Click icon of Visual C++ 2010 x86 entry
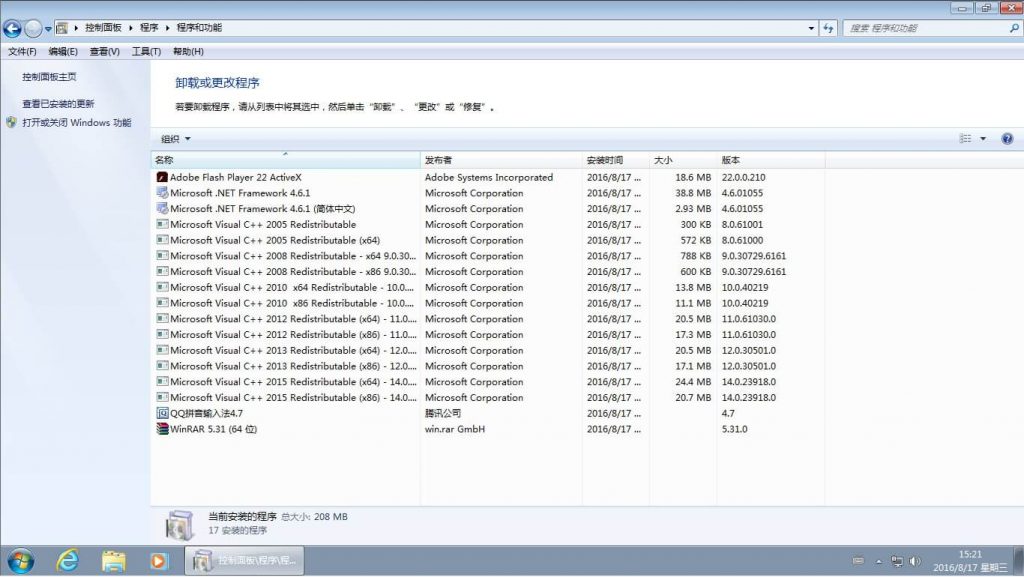The width and height of the screenshot is (1024, 577). pos(163,303)
